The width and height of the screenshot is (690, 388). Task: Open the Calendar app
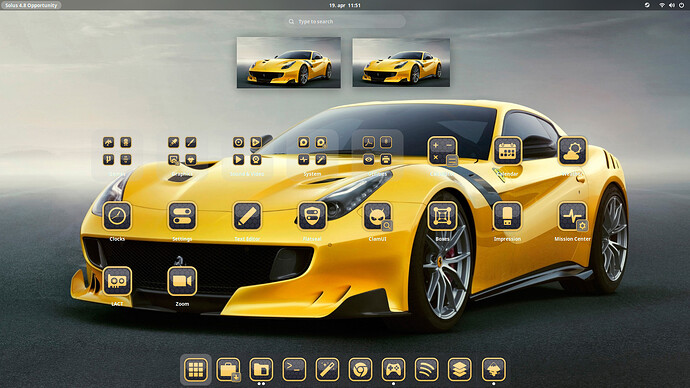pyautogui.click(x=507, y=151)
